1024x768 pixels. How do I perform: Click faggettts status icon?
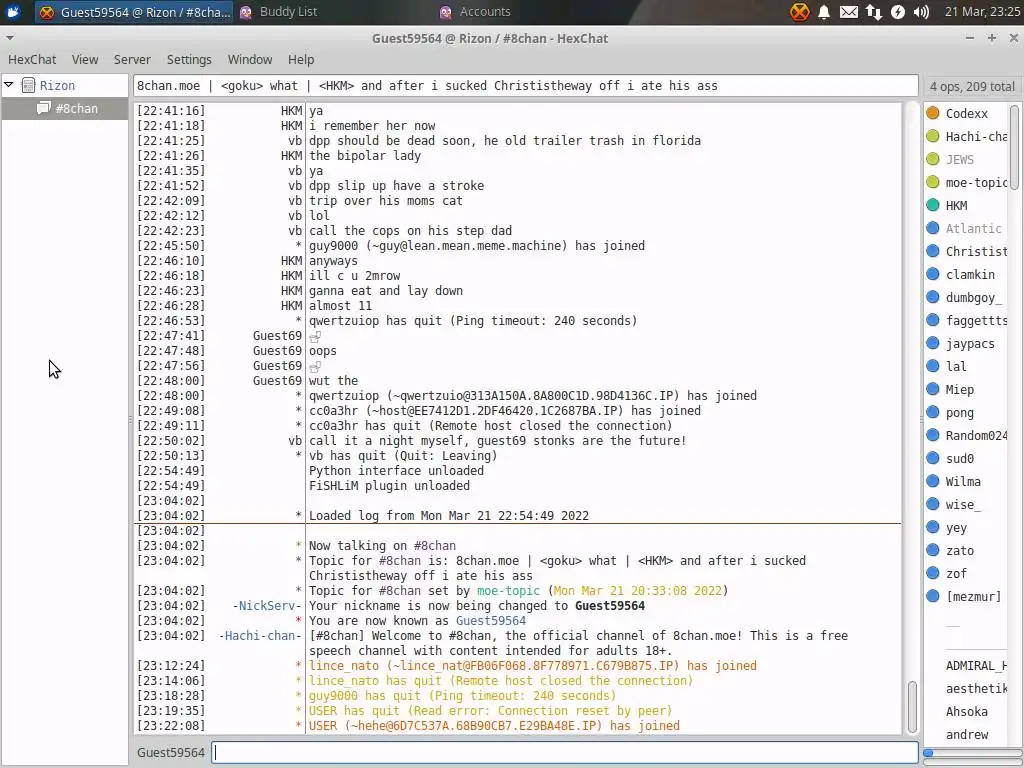coord(933,320)
